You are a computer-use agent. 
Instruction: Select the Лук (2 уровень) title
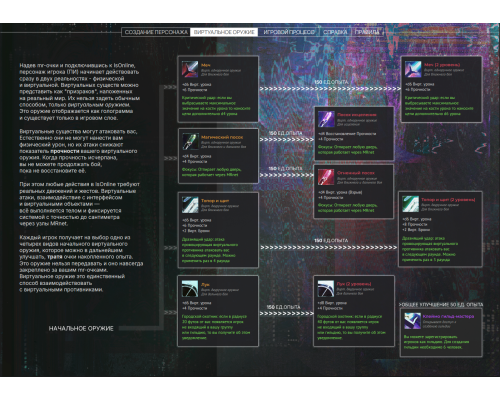(354, 284)
